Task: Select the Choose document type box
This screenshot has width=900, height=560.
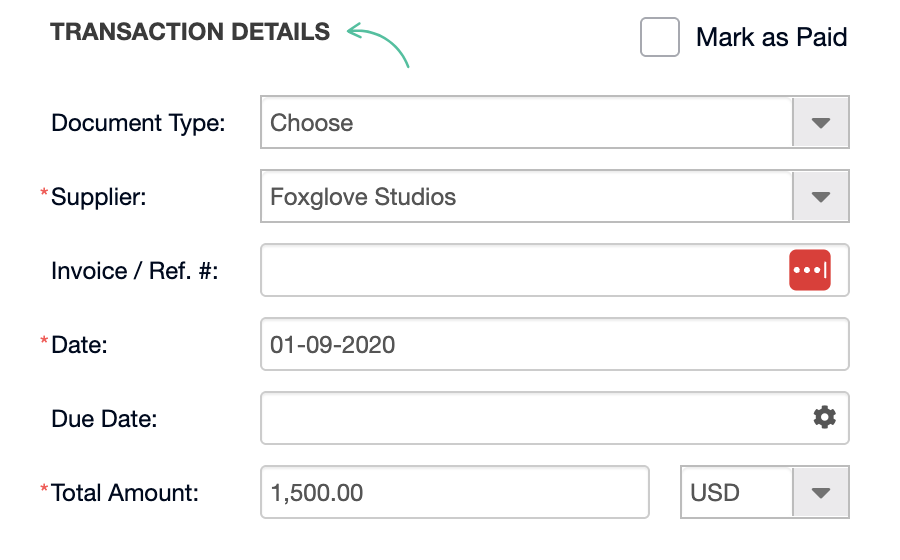Action: 554,122
